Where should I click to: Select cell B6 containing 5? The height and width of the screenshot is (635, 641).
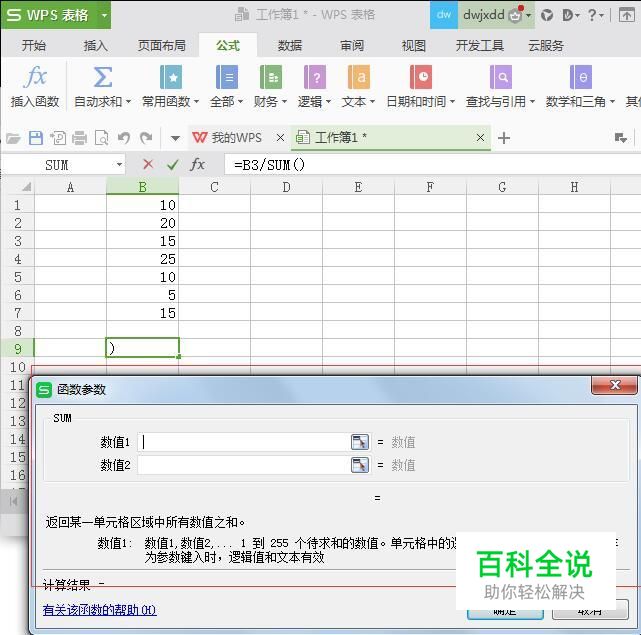(142, 295)
